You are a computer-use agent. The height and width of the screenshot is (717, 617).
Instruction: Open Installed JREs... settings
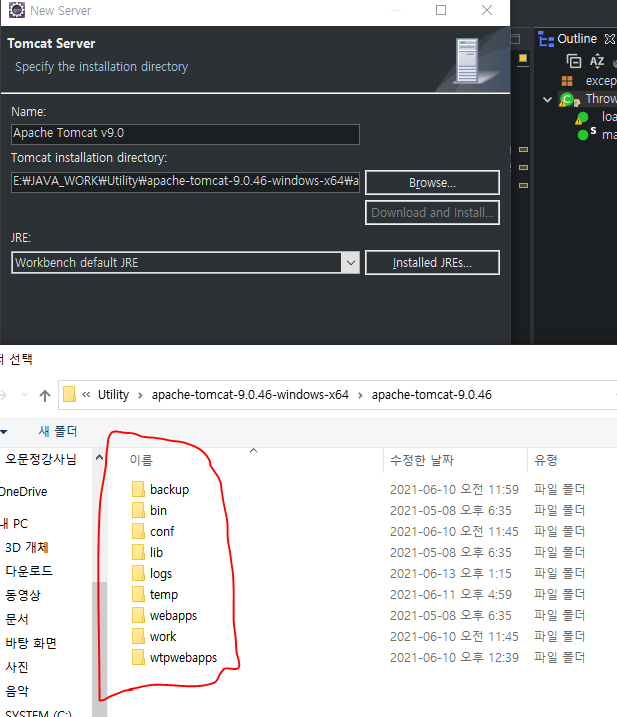click(x=432, y=262)
